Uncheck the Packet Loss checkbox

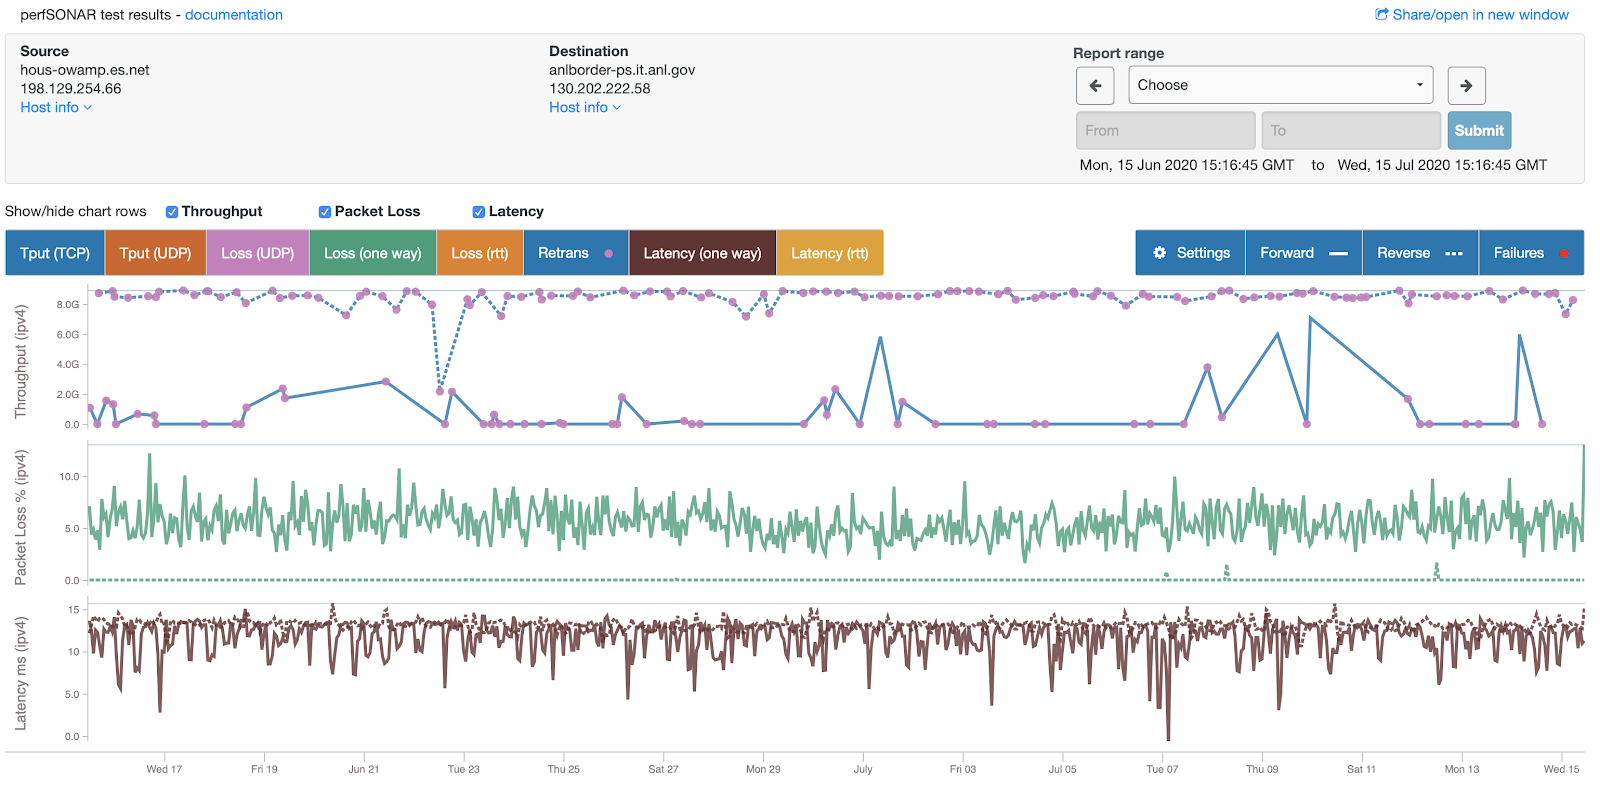[x=325, y=212]
